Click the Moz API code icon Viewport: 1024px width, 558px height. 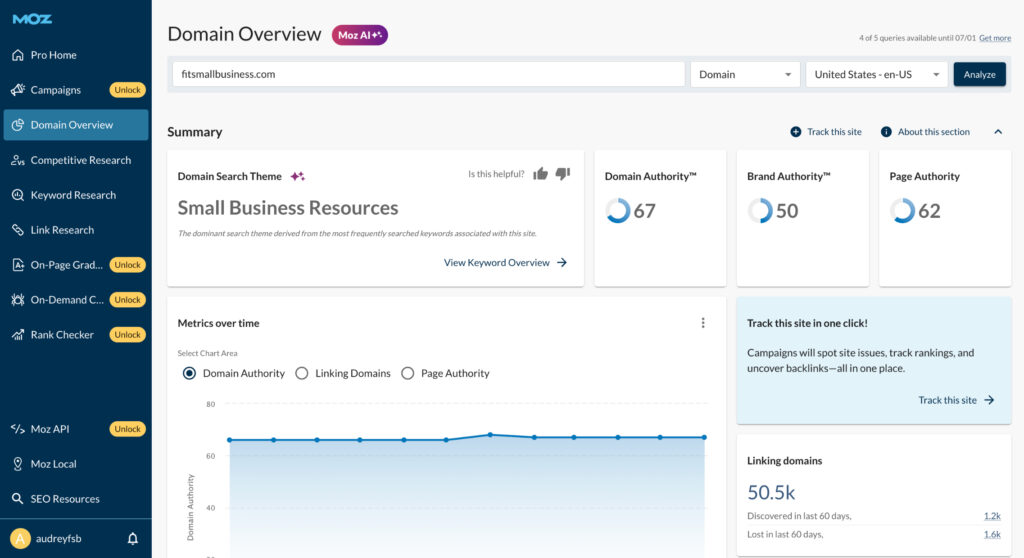point(18,429)
